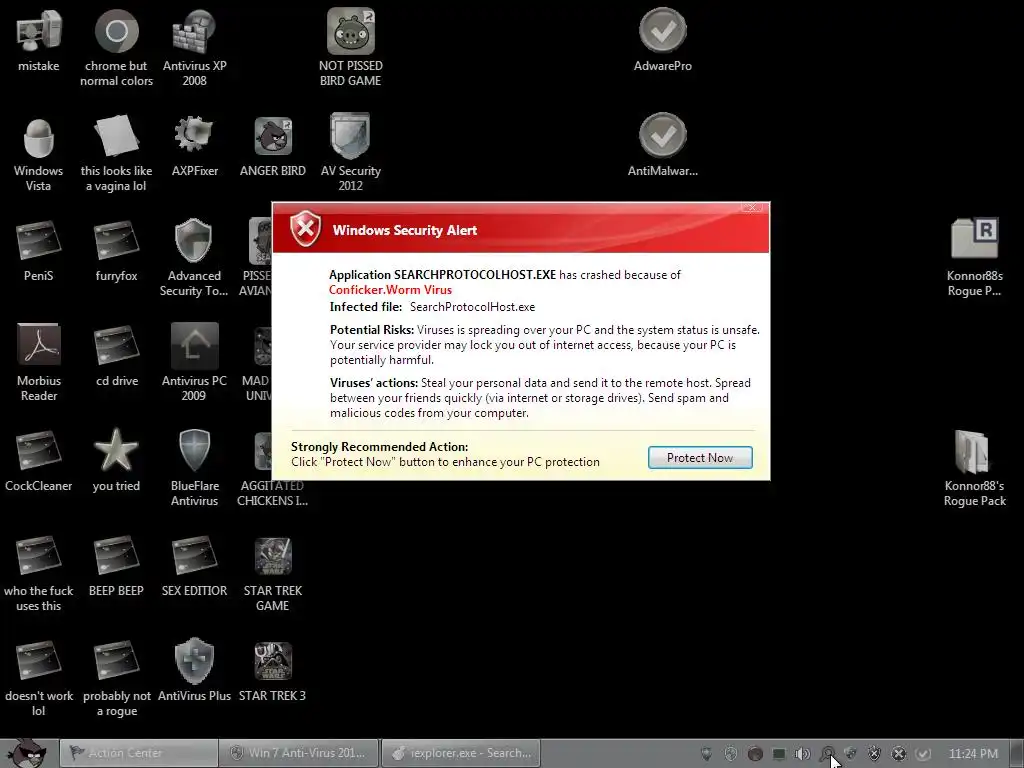The height and width of the screenshot is (768, 1024).
Task: Select Konnor88s Rogue P... archive icon
Action: tap(974, 258)
